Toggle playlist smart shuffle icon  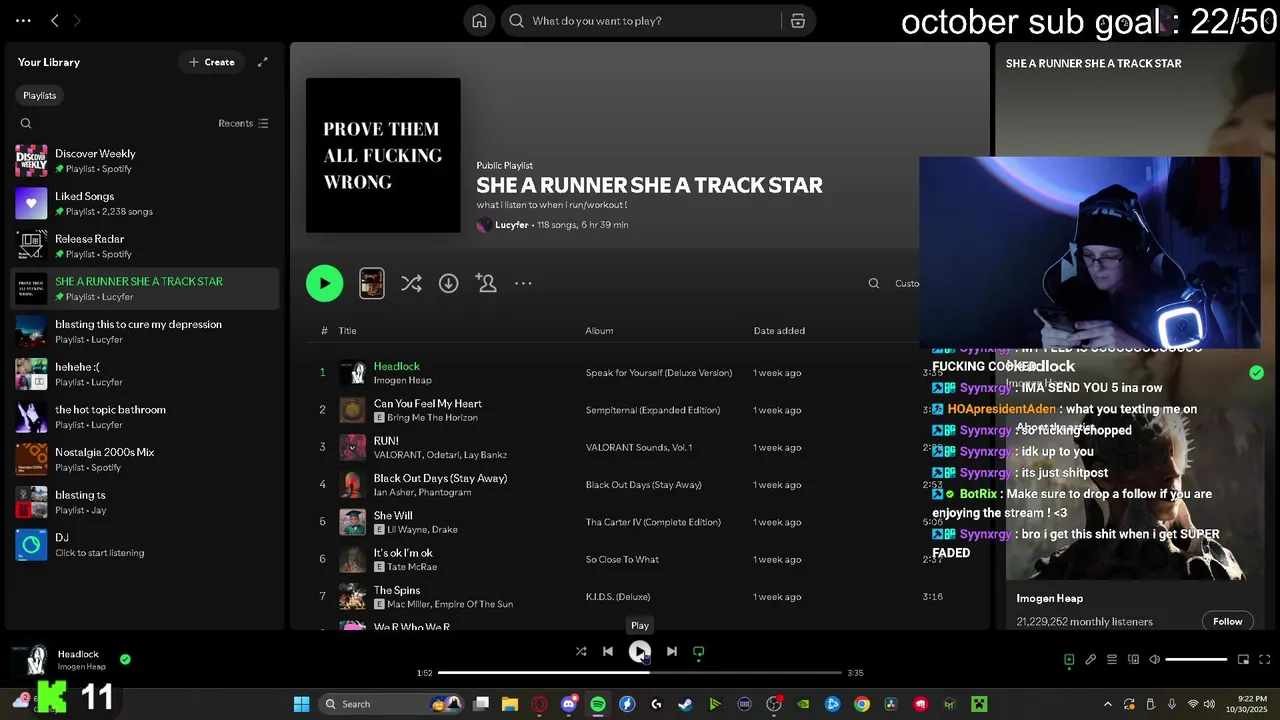tap(411, 284)
